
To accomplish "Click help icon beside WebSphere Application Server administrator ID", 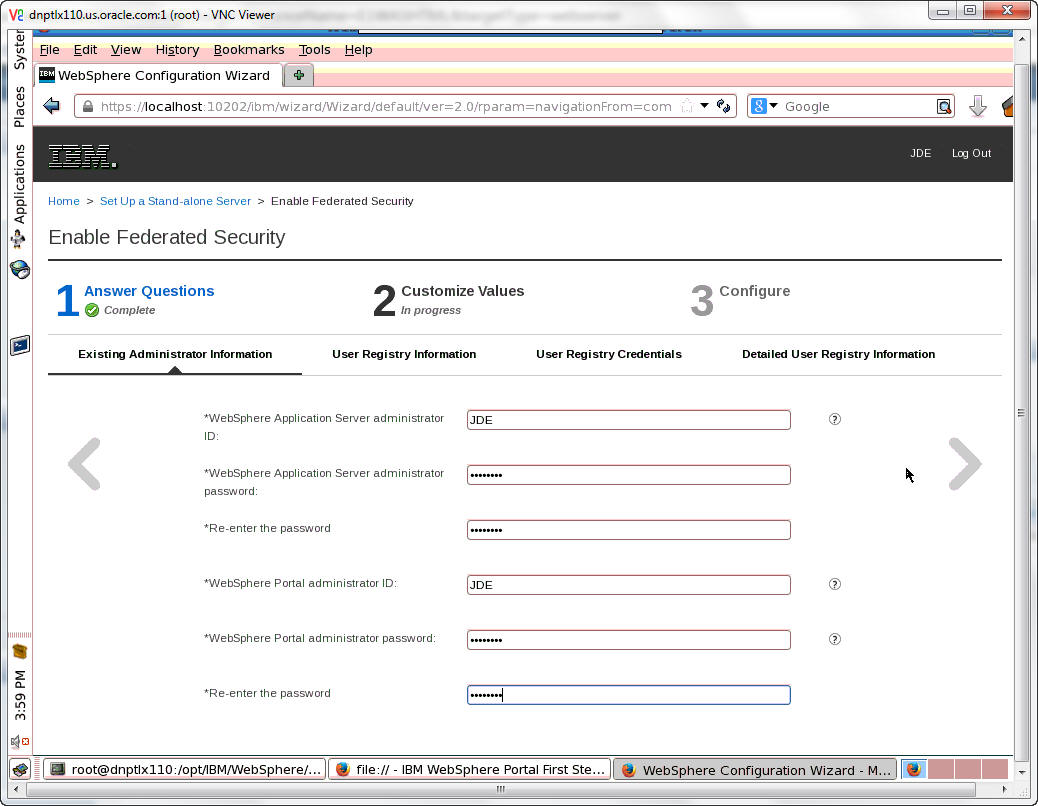I will click(x=835, y=419).
